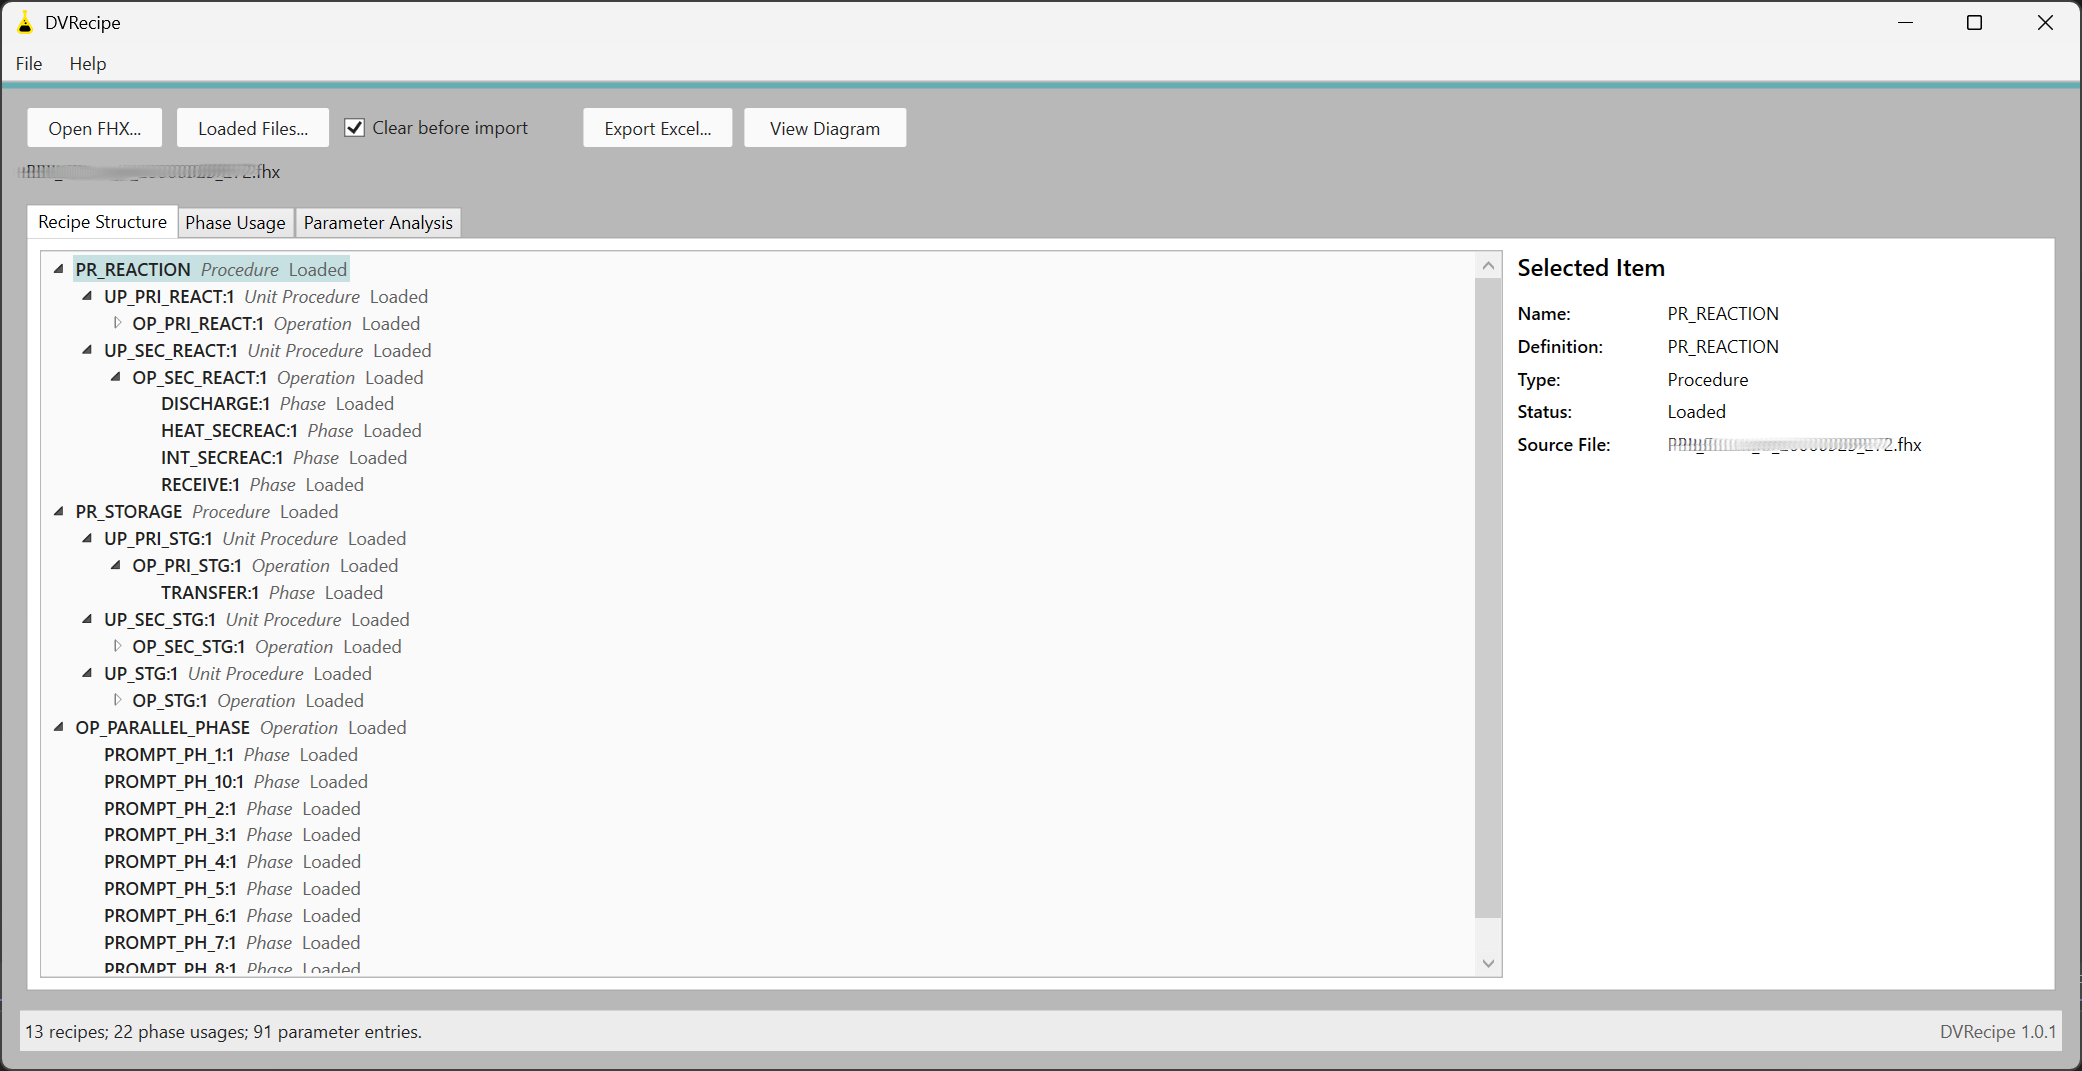The height and width of the screenshot is (1071, 2082).
Task: Click the vertical scrollbar thumb in tree
Action: (1488, 598)
